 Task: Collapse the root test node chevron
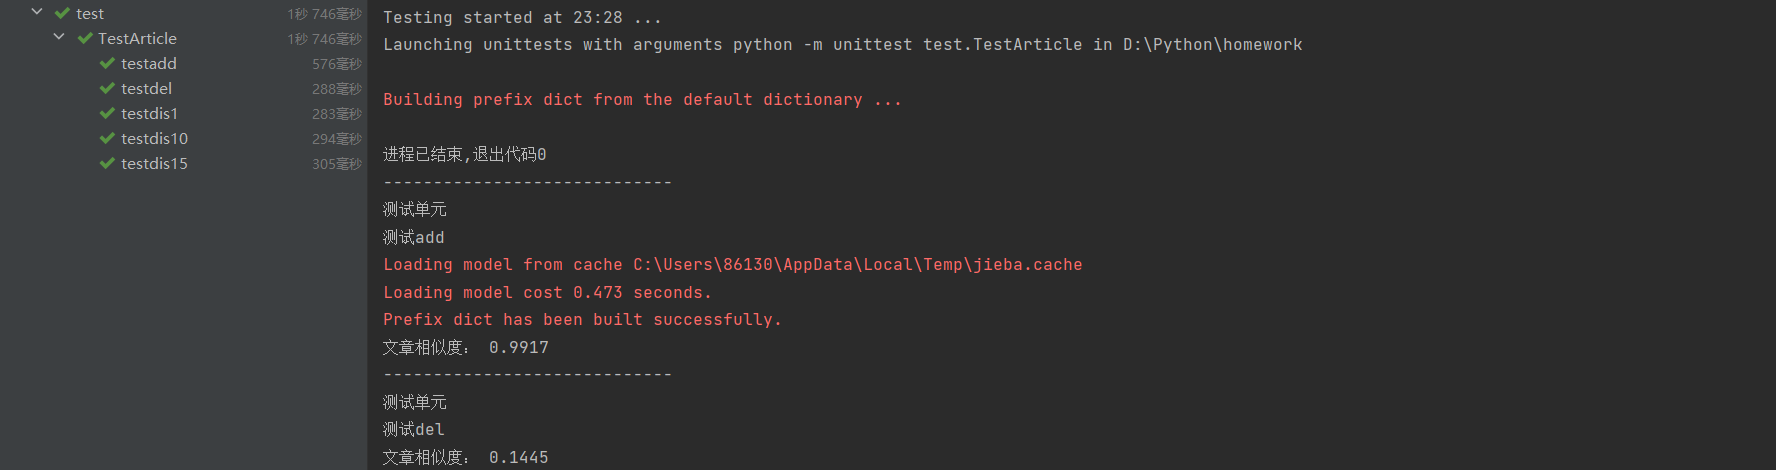37,13
